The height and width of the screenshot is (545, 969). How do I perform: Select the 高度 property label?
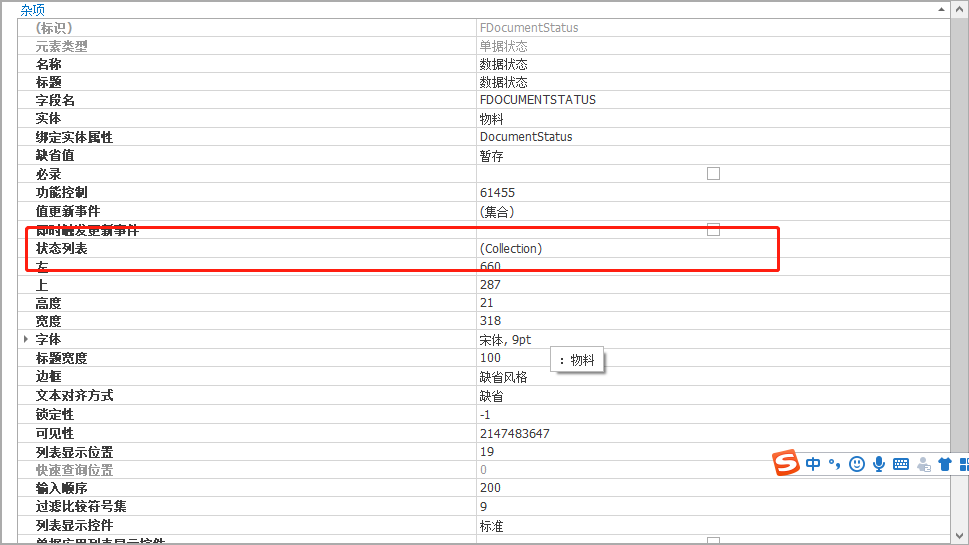(48, 303)
